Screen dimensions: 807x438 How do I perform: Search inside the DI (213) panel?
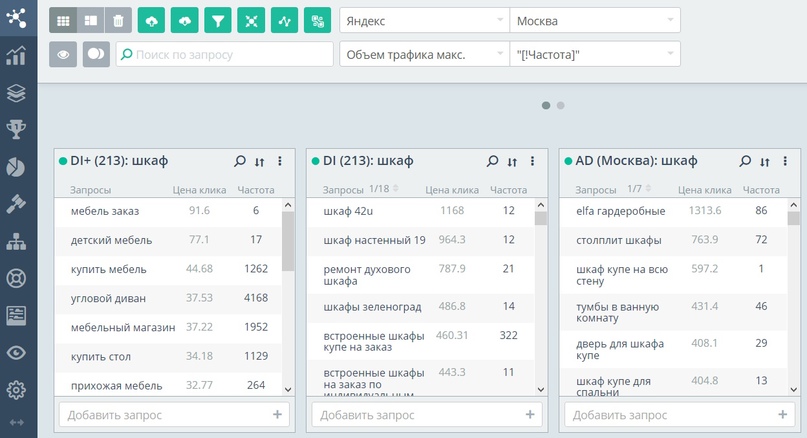[493, 161]
